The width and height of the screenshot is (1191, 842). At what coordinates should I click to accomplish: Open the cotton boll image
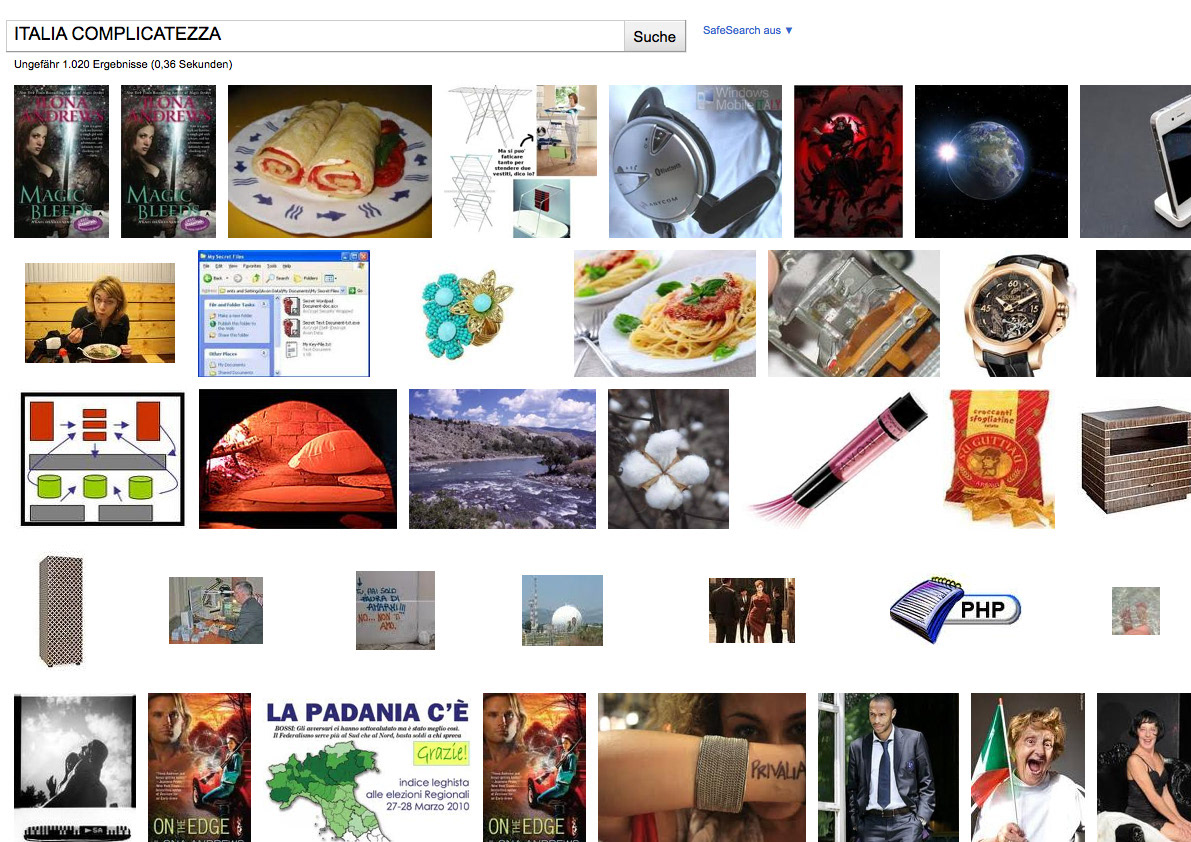(x=668, y=459)
